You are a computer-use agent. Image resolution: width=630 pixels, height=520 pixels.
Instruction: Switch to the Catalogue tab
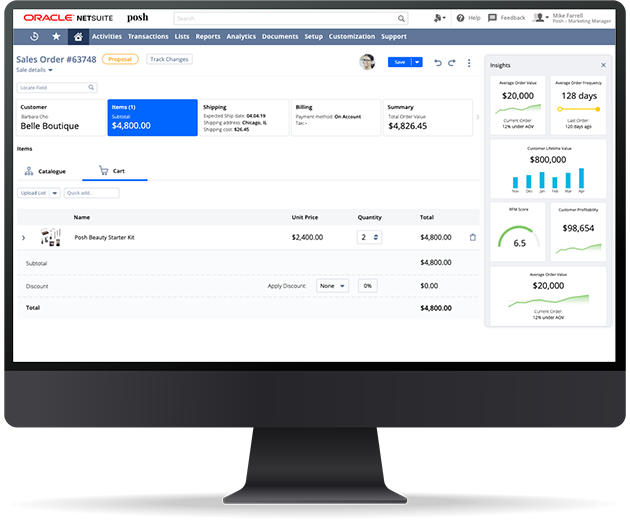pos(45,171)
